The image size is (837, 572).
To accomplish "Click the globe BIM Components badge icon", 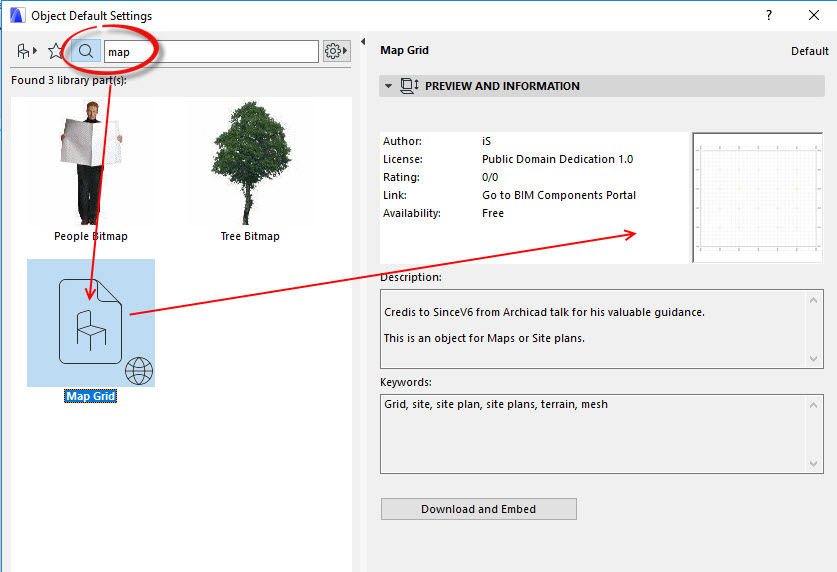I will click(139, 371).
